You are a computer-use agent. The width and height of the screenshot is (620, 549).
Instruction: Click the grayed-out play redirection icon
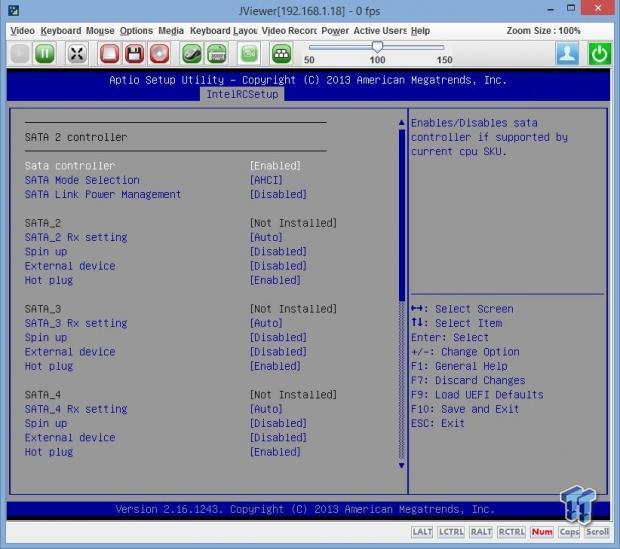(x=20, y=53)
